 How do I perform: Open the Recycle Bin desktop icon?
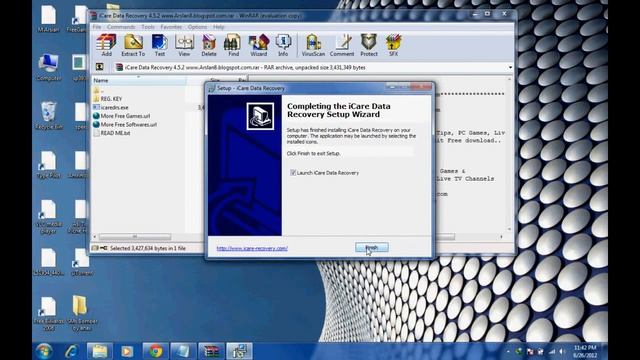tap(49, 116)
